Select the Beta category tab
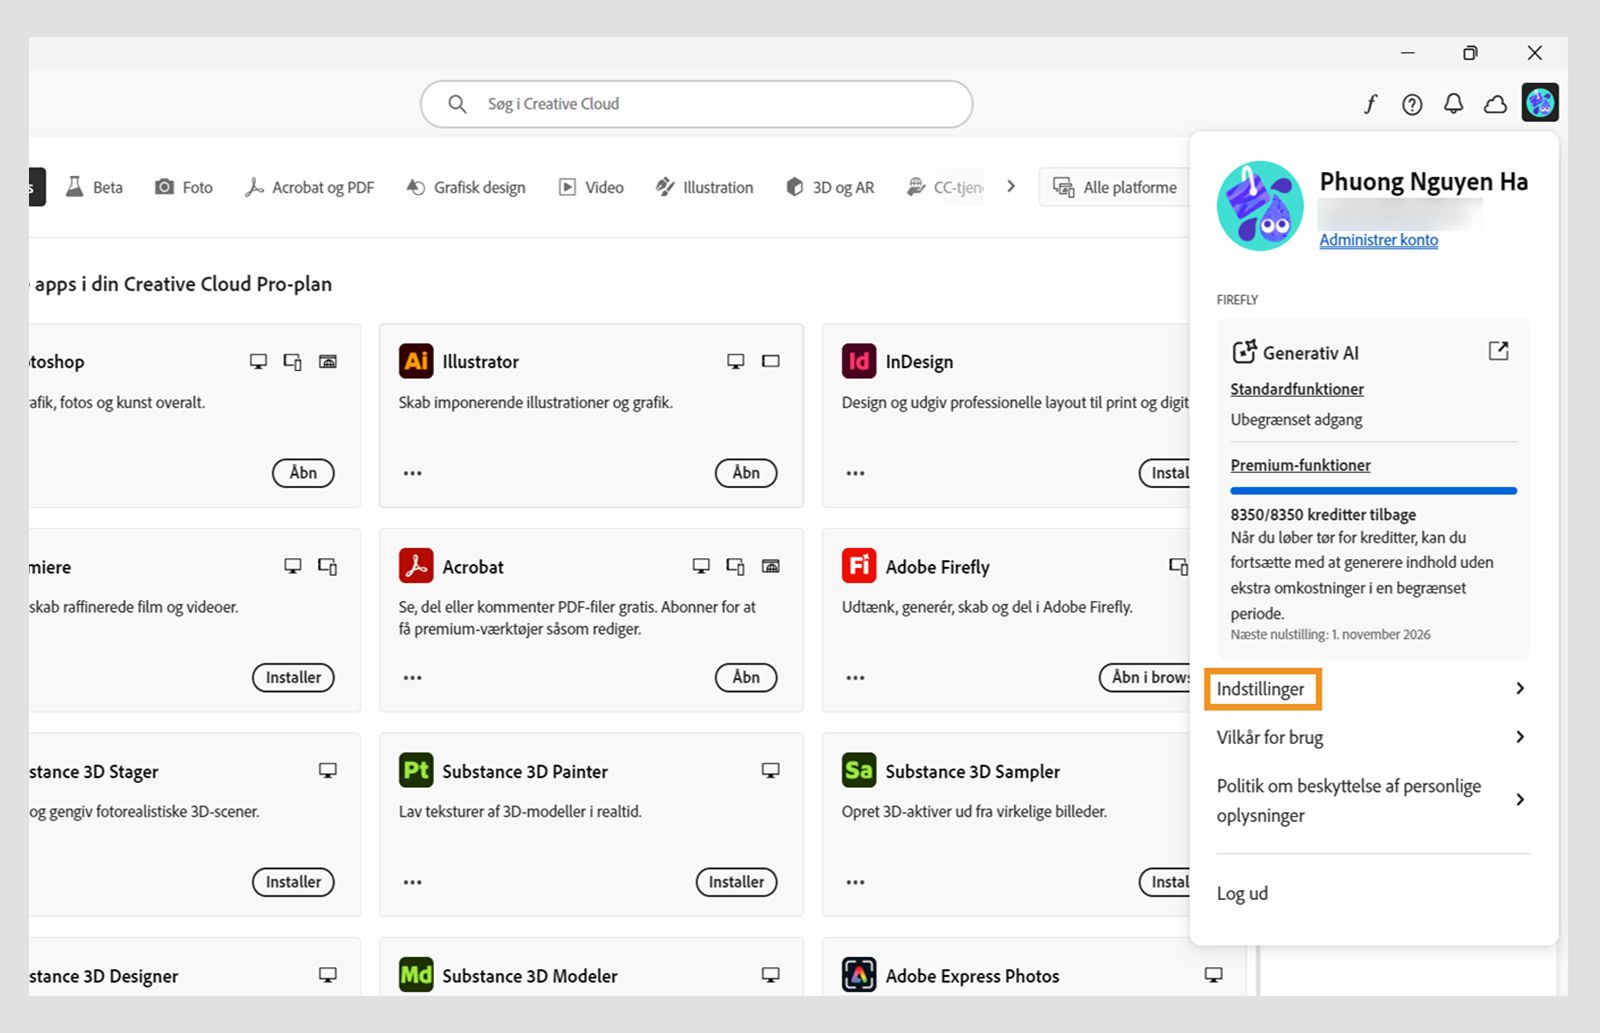 click(x=95, y=187)
